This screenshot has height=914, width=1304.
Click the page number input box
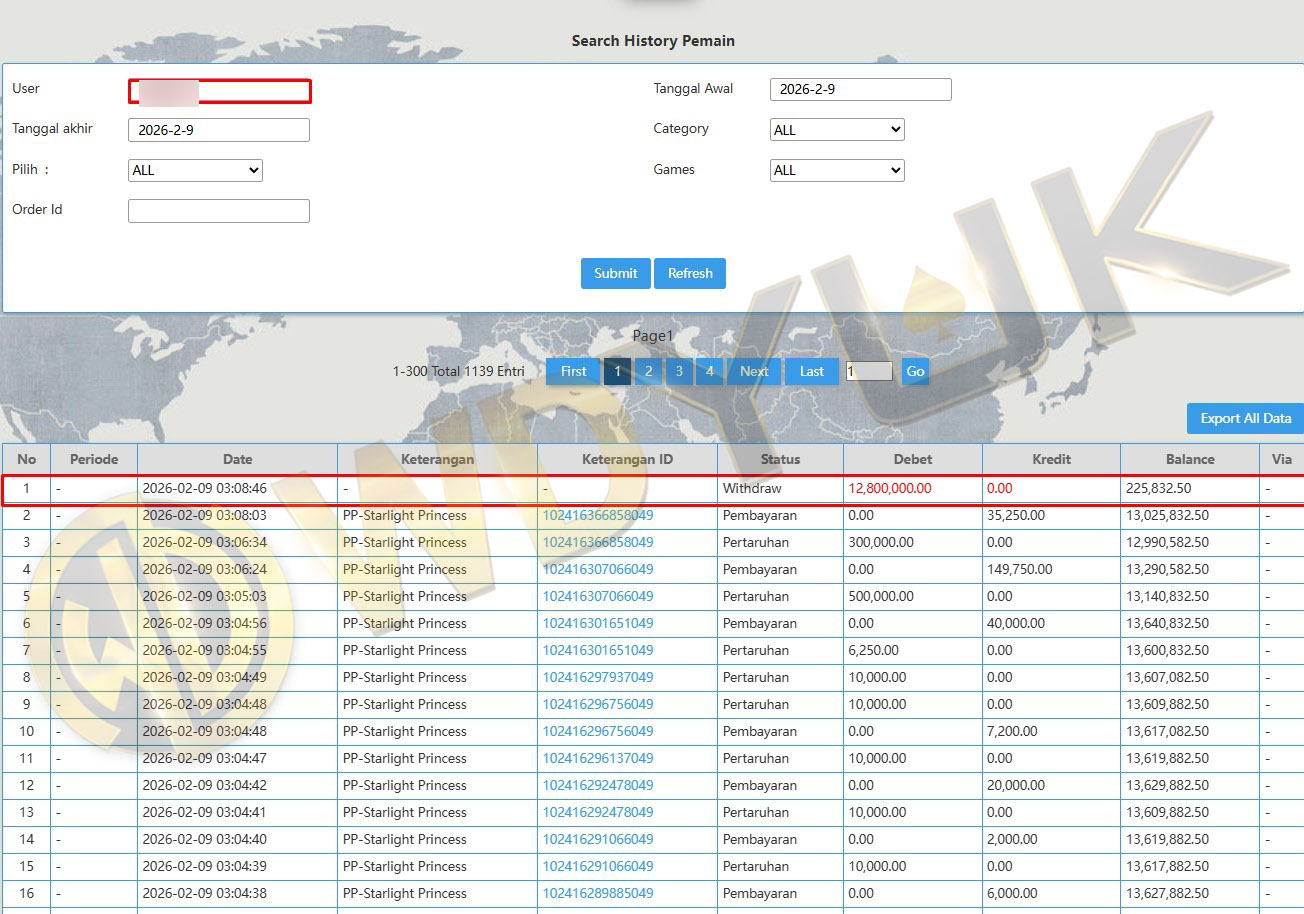click(x=868, y=371)
